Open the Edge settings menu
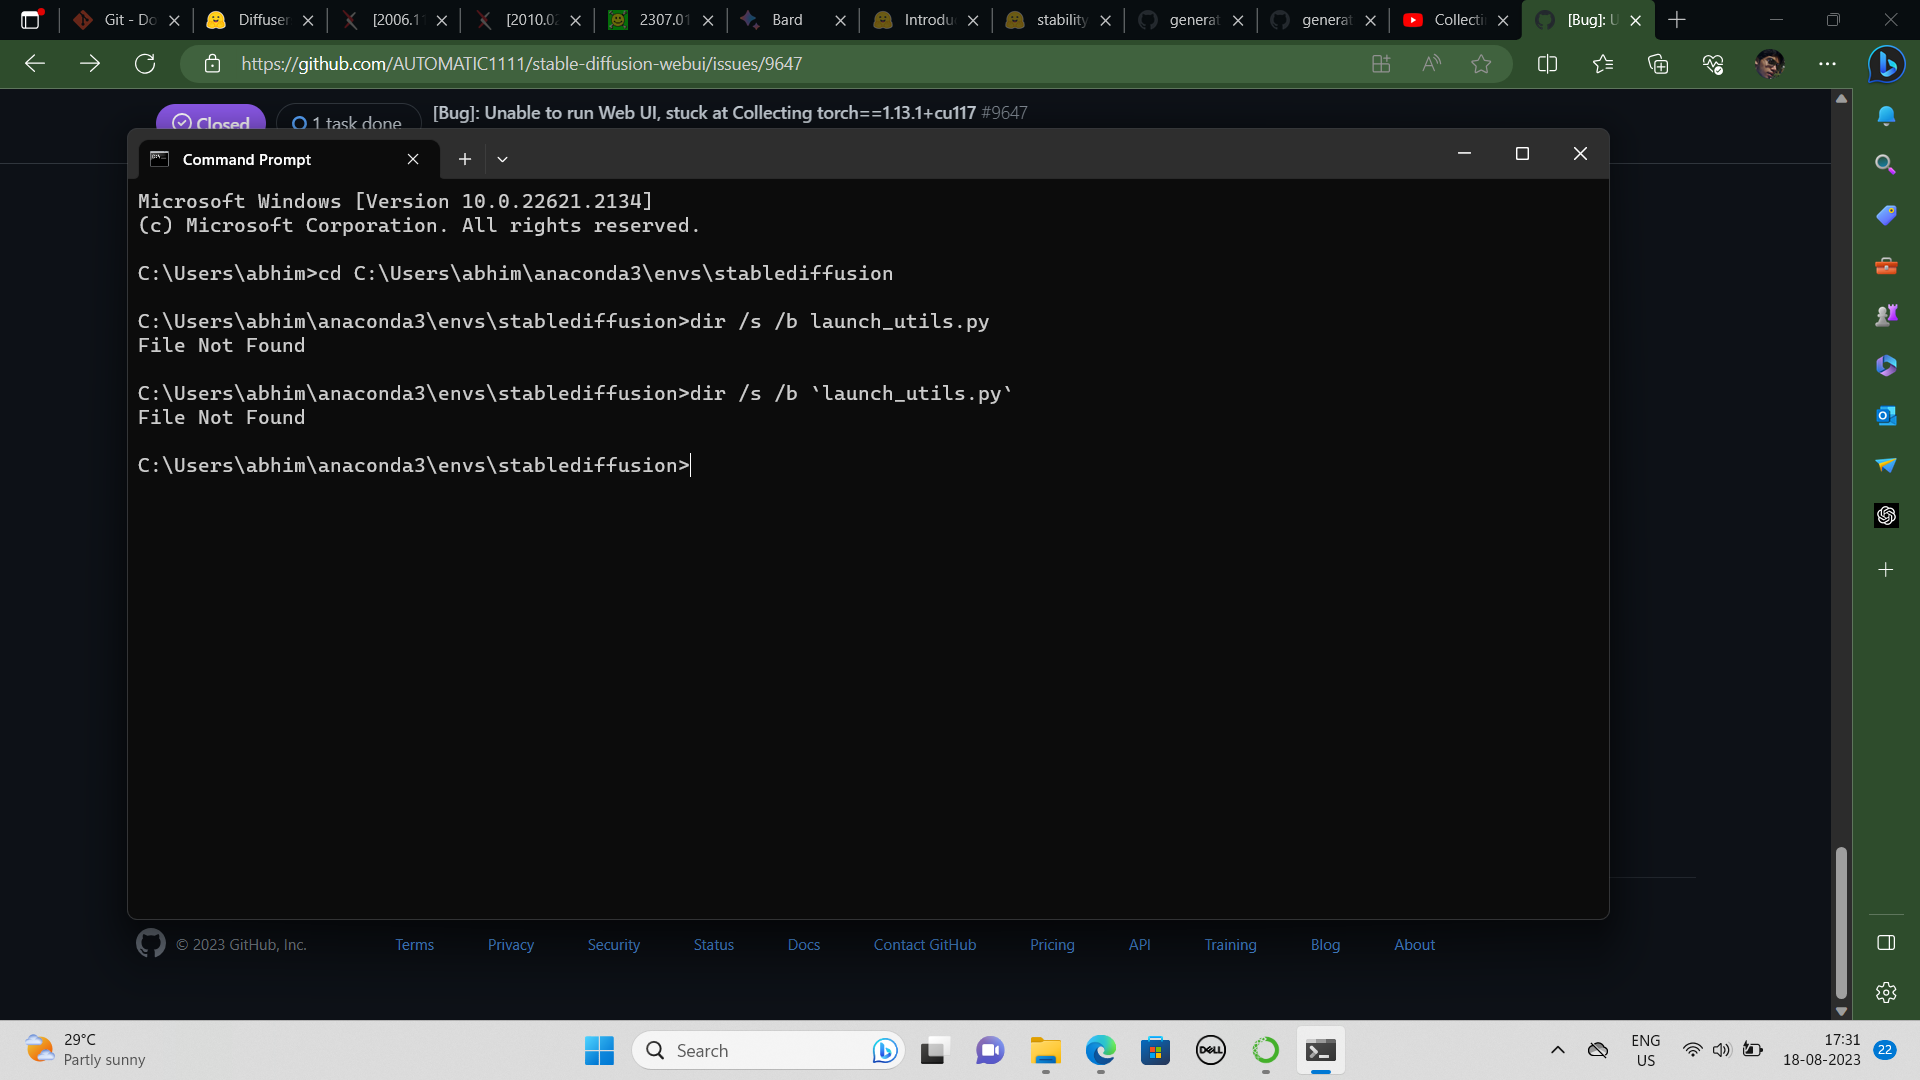Image resolution: width=1920 pixels, height=1080 pixels. [1828, 63]
